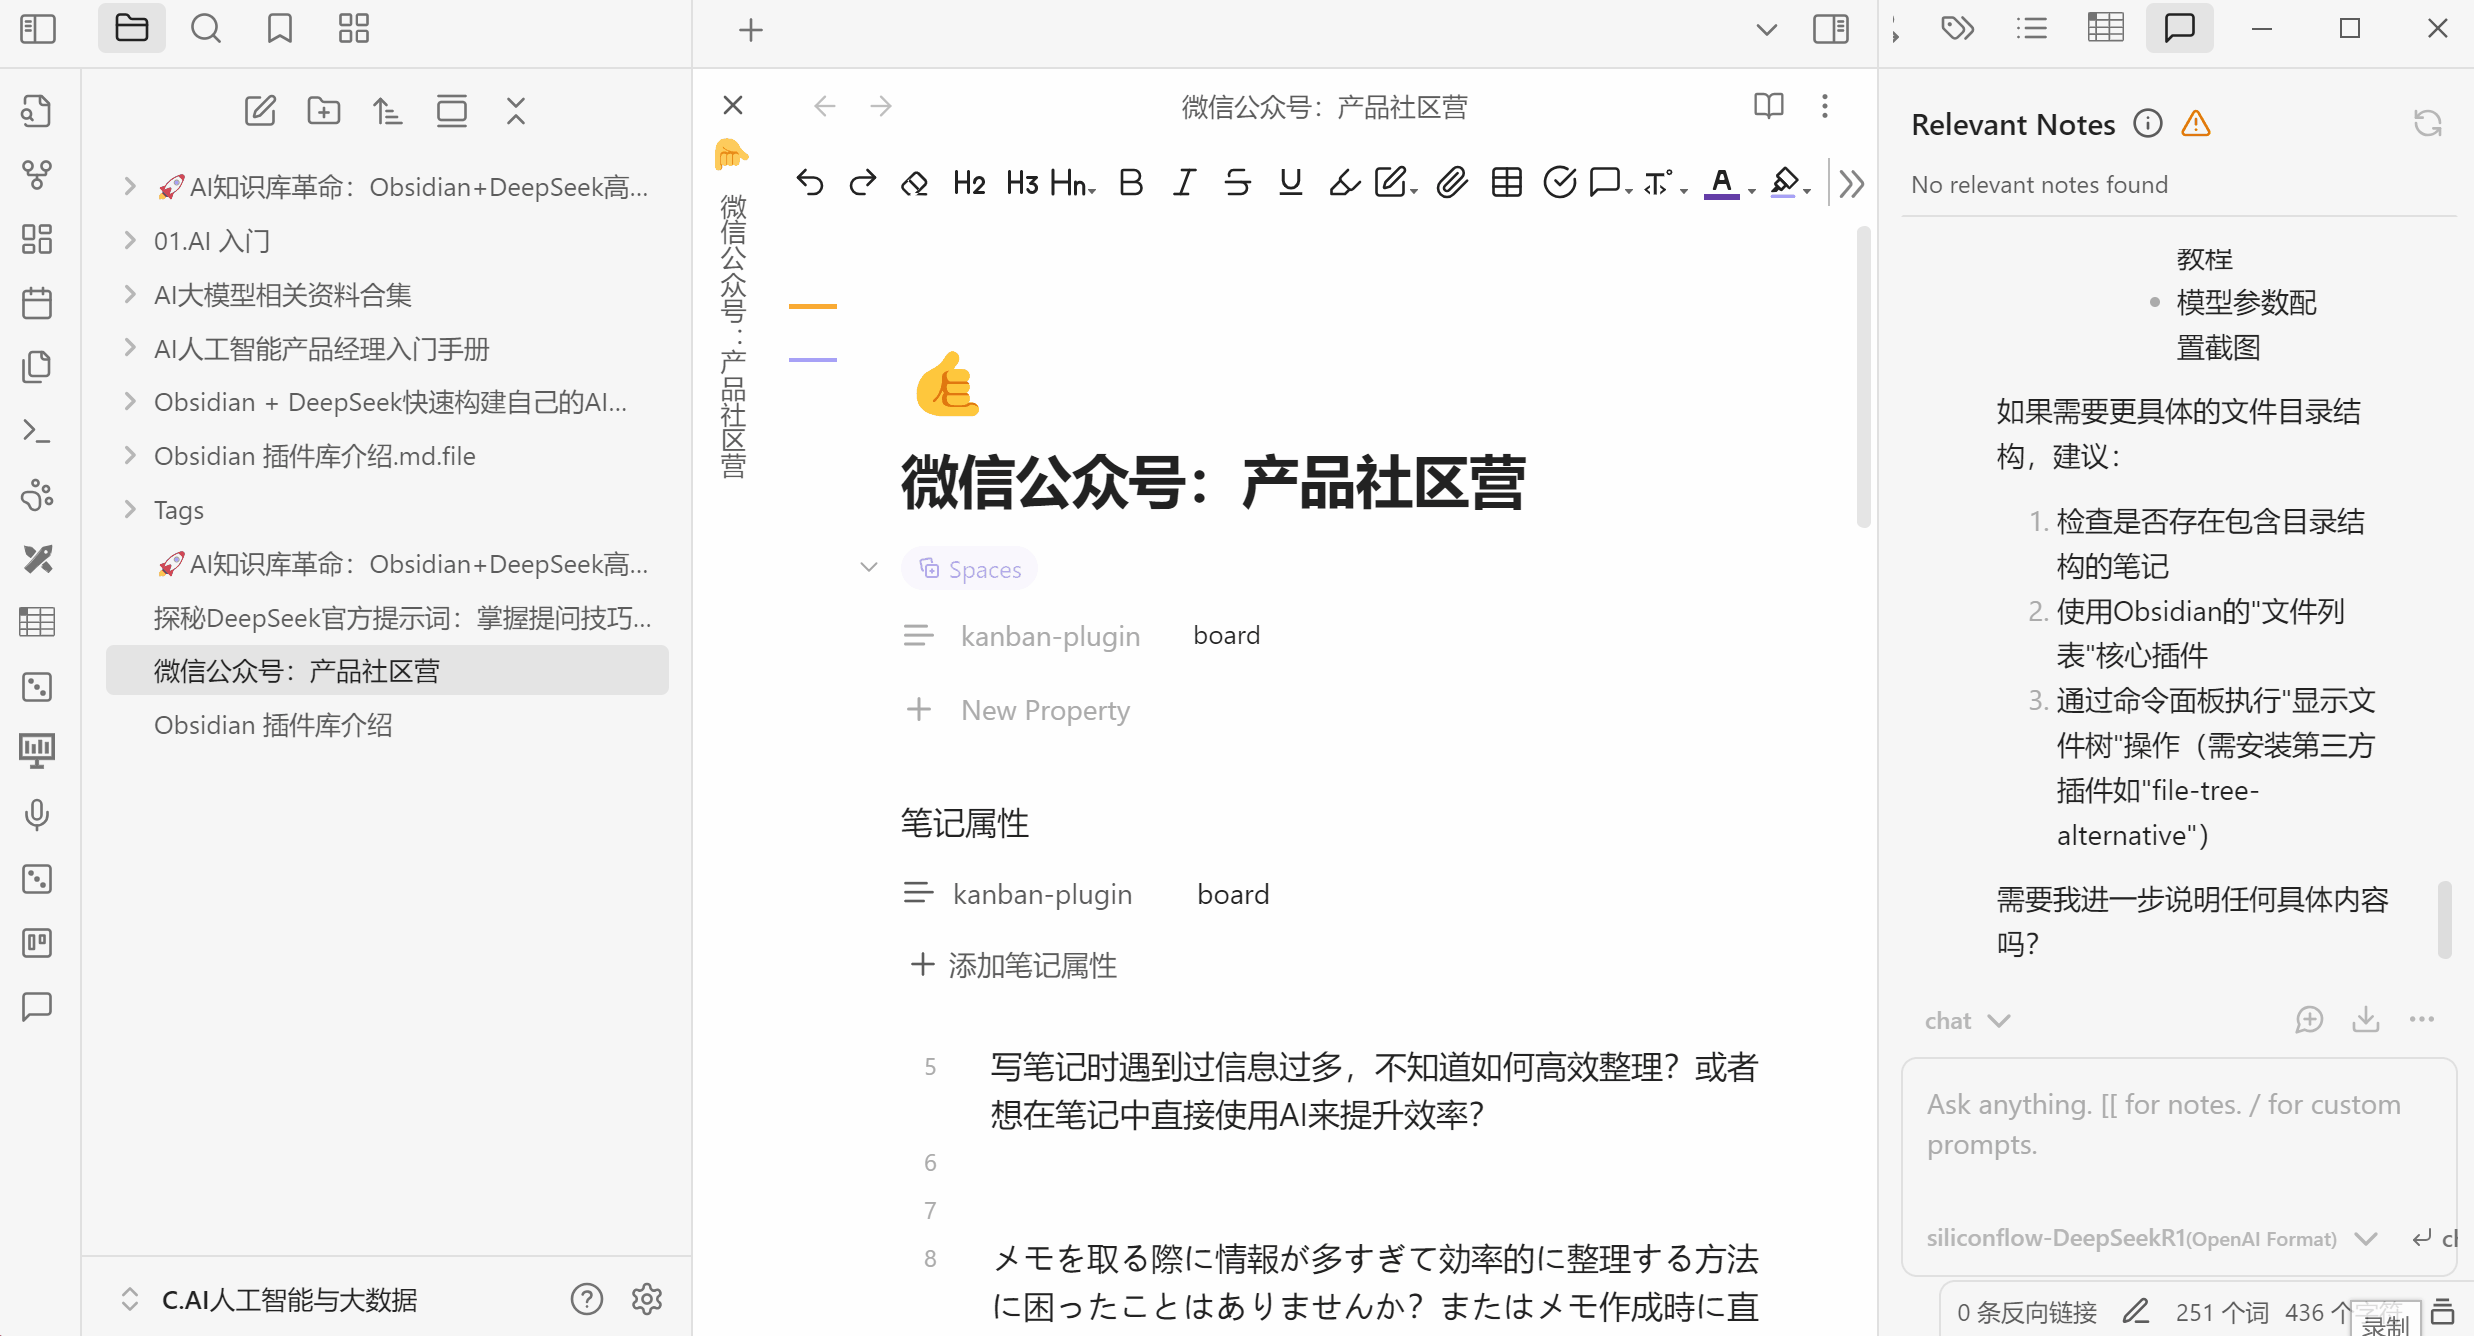Open the Obsidian 插件库介绍 note
The image size is (2474, 1336).
273,725
